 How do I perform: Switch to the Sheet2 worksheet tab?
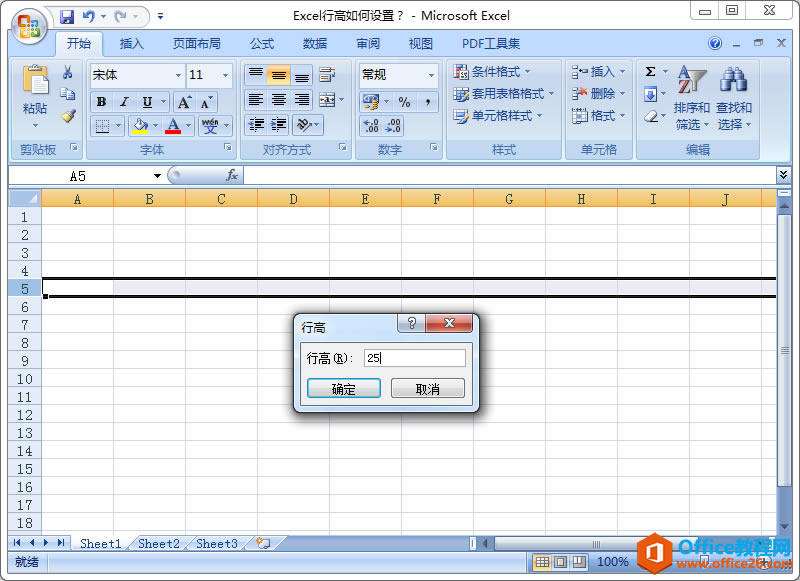pos(158,543)
